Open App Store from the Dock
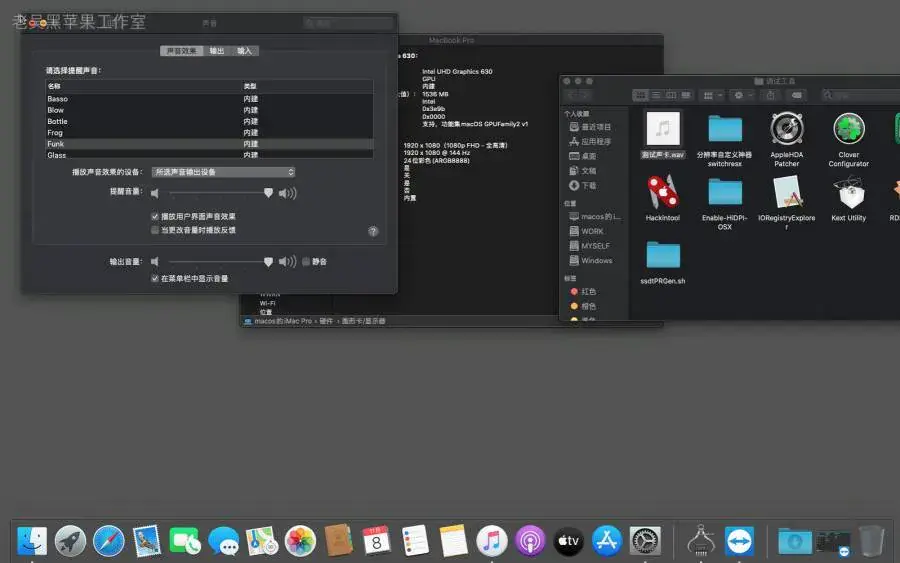The image size is (900, 563). coord(607,541)
